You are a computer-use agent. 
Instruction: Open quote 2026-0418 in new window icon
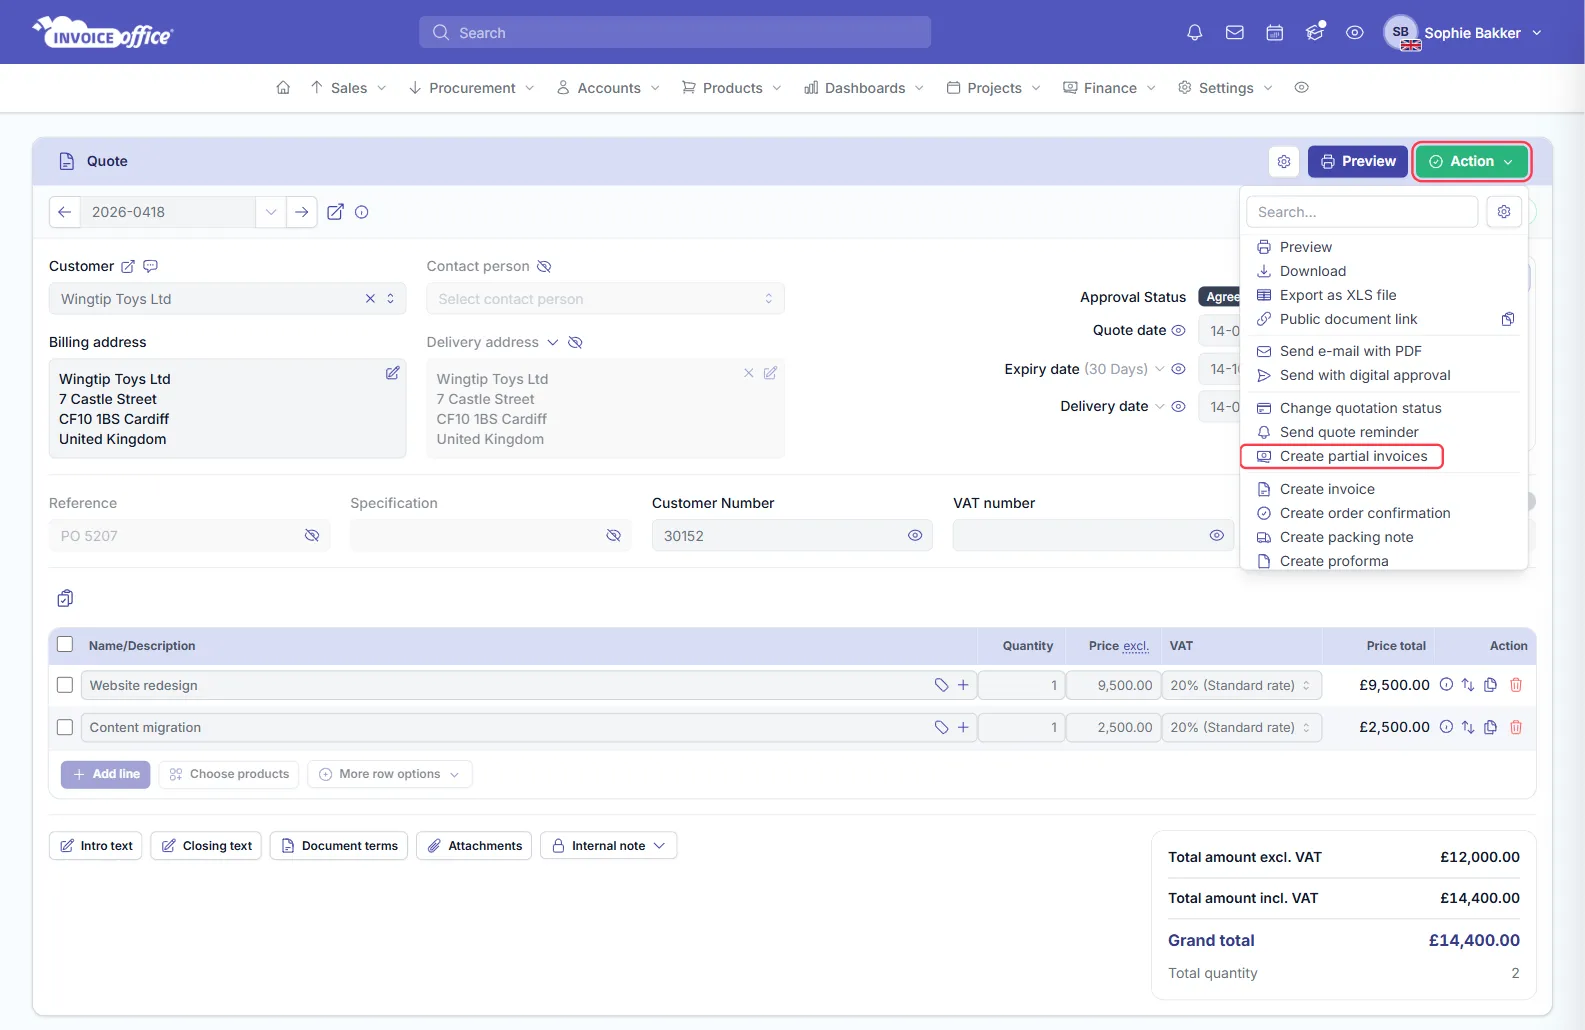tap(336, 212)
